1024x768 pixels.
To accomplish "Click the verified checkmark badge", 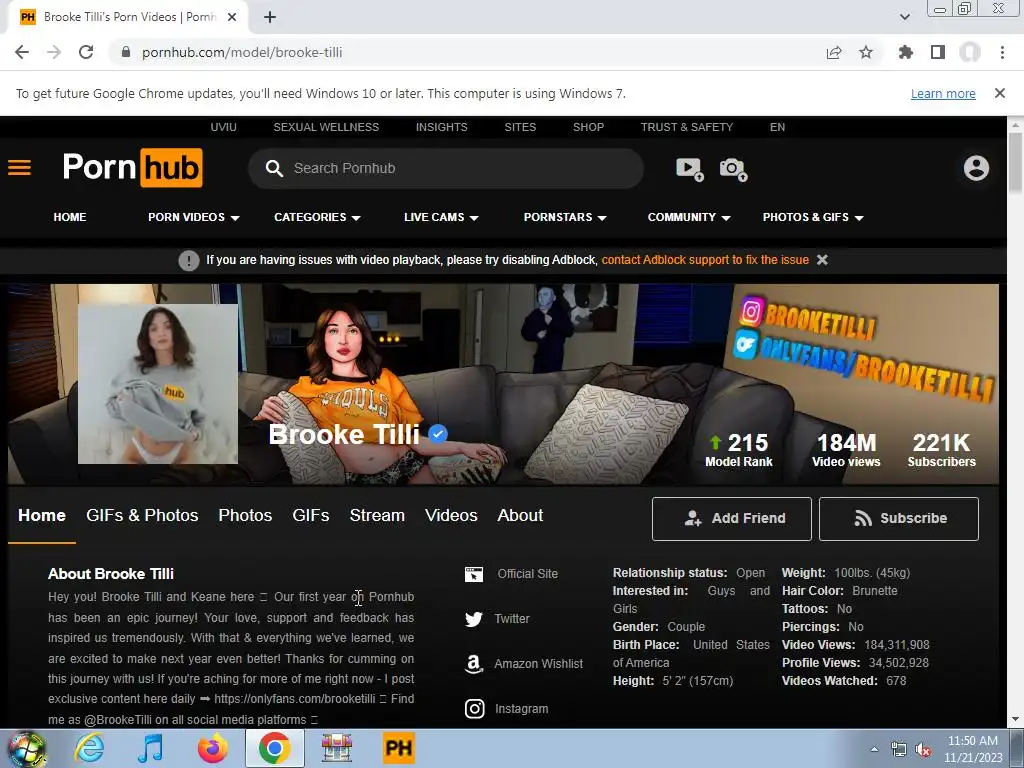I will (438, 434).
